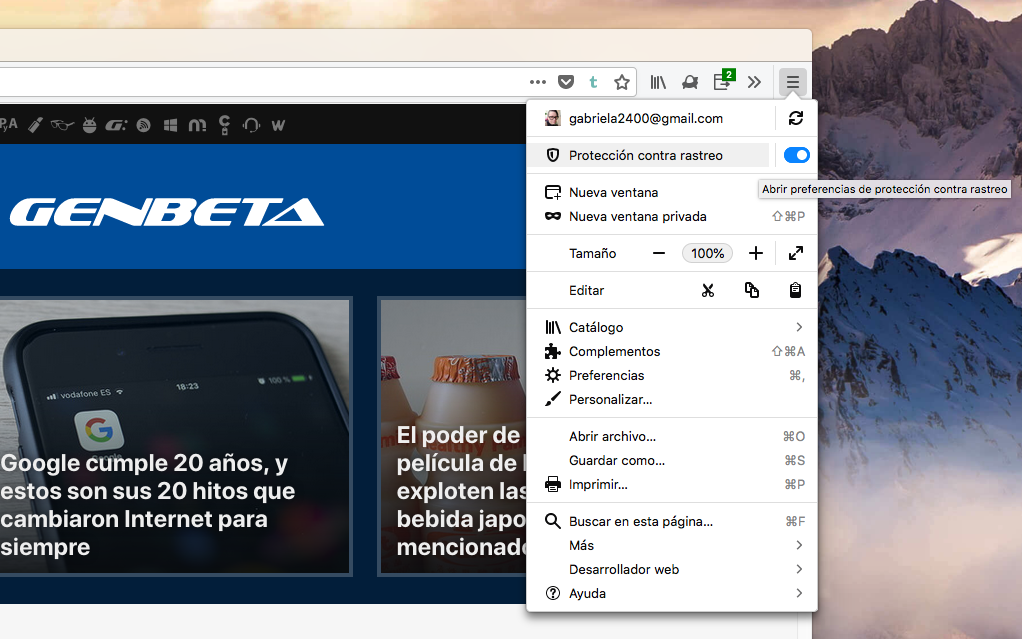
Task: Disable the Protección contra rastreo toggle
Action: click(796, 155)
